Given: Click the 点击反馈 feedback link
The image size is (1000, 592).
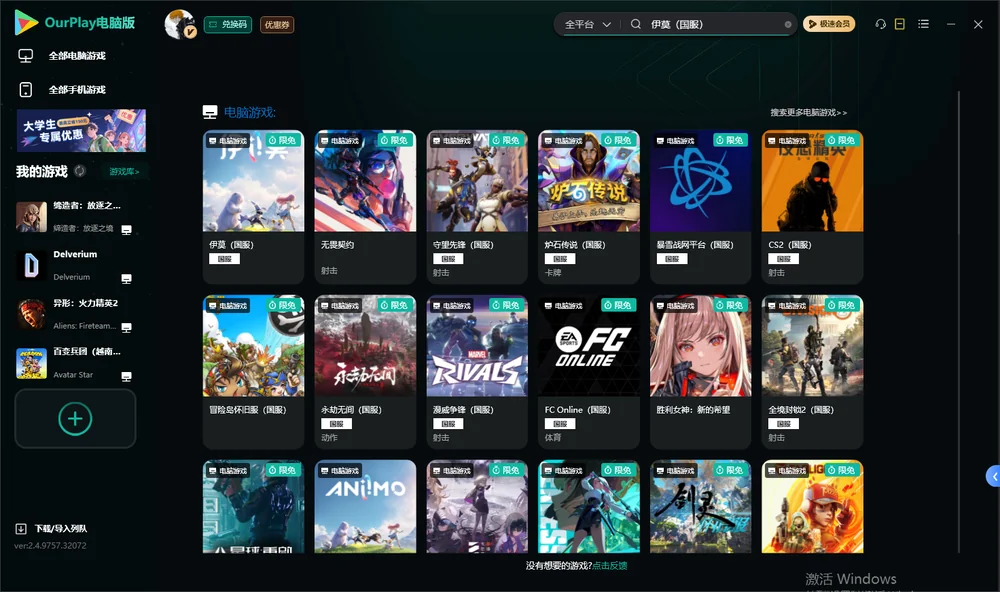Looking at the screenshot, I should click(x=610, y=565).
